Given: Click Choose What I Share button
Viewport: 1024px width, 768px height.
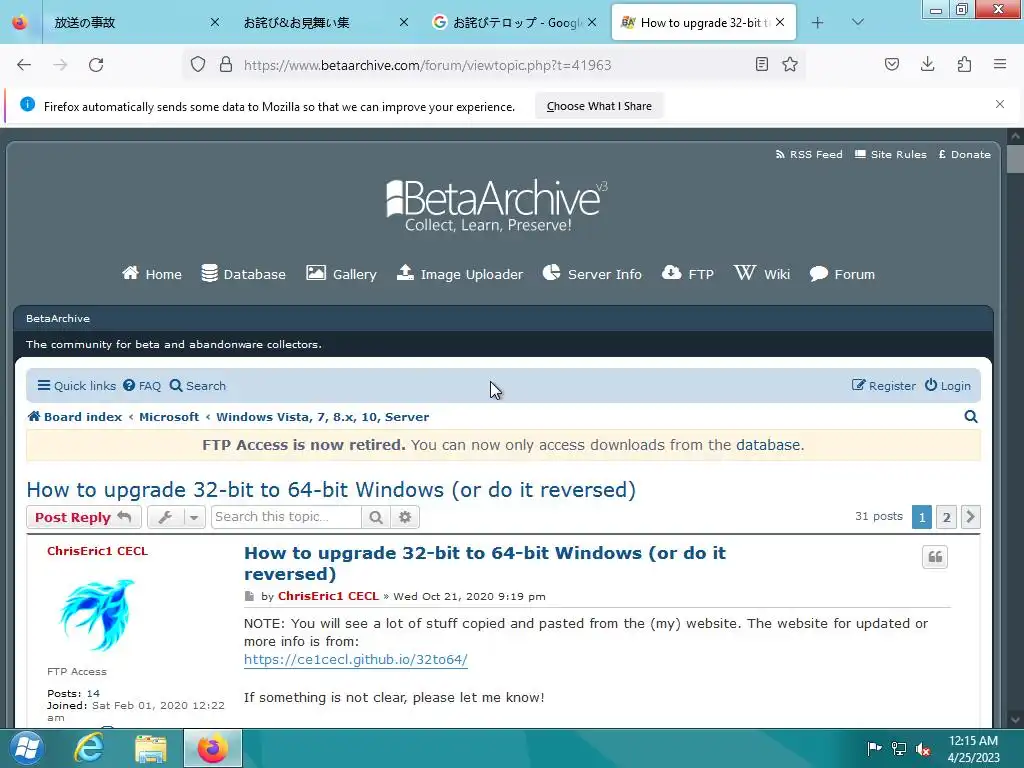Looking at the screenshot, I should pyautogui.click(x=599, y=106).
